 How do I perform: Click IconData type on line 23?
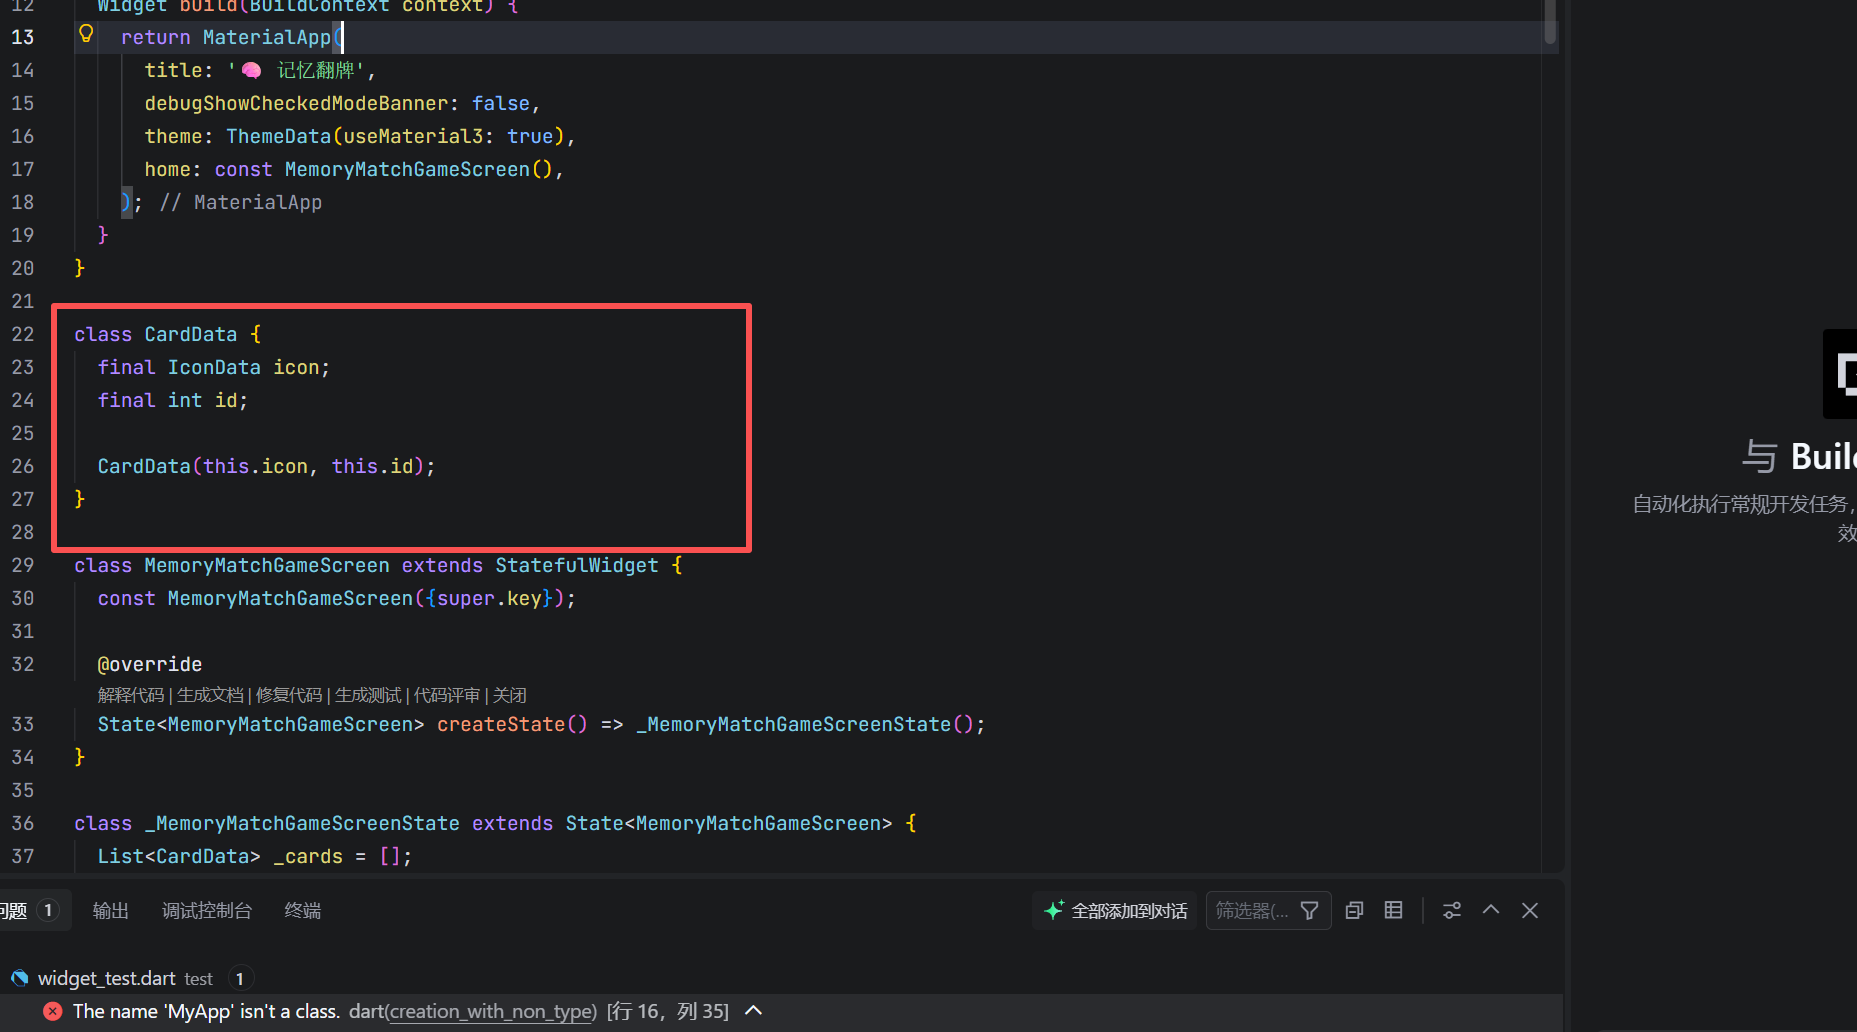tap(214, 367)
